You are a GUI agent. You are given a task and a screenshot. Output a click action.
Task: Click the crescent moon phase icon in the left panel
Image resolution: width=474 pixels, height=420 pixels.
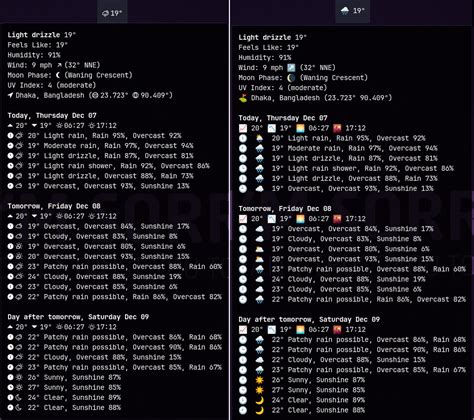(x=58, y=75)
